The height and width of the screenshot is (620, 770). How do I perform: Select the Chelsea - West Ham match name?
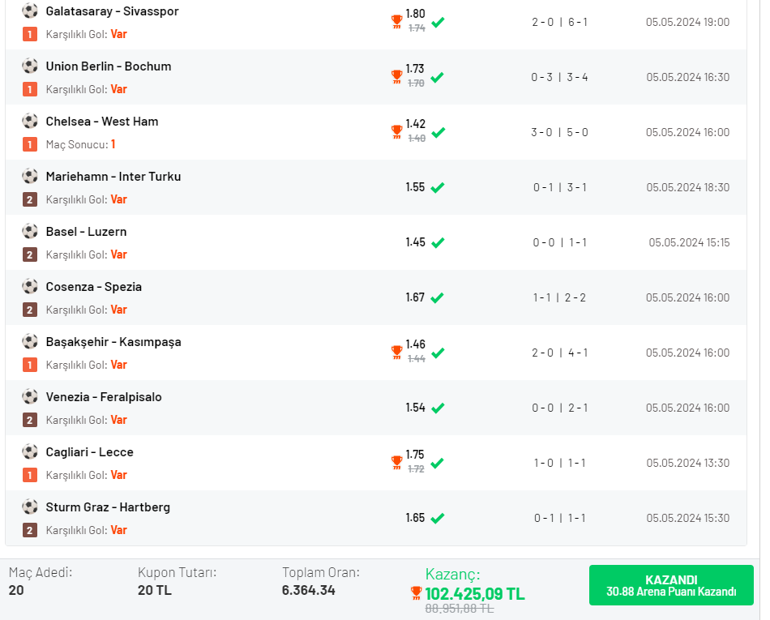[102, 121]
